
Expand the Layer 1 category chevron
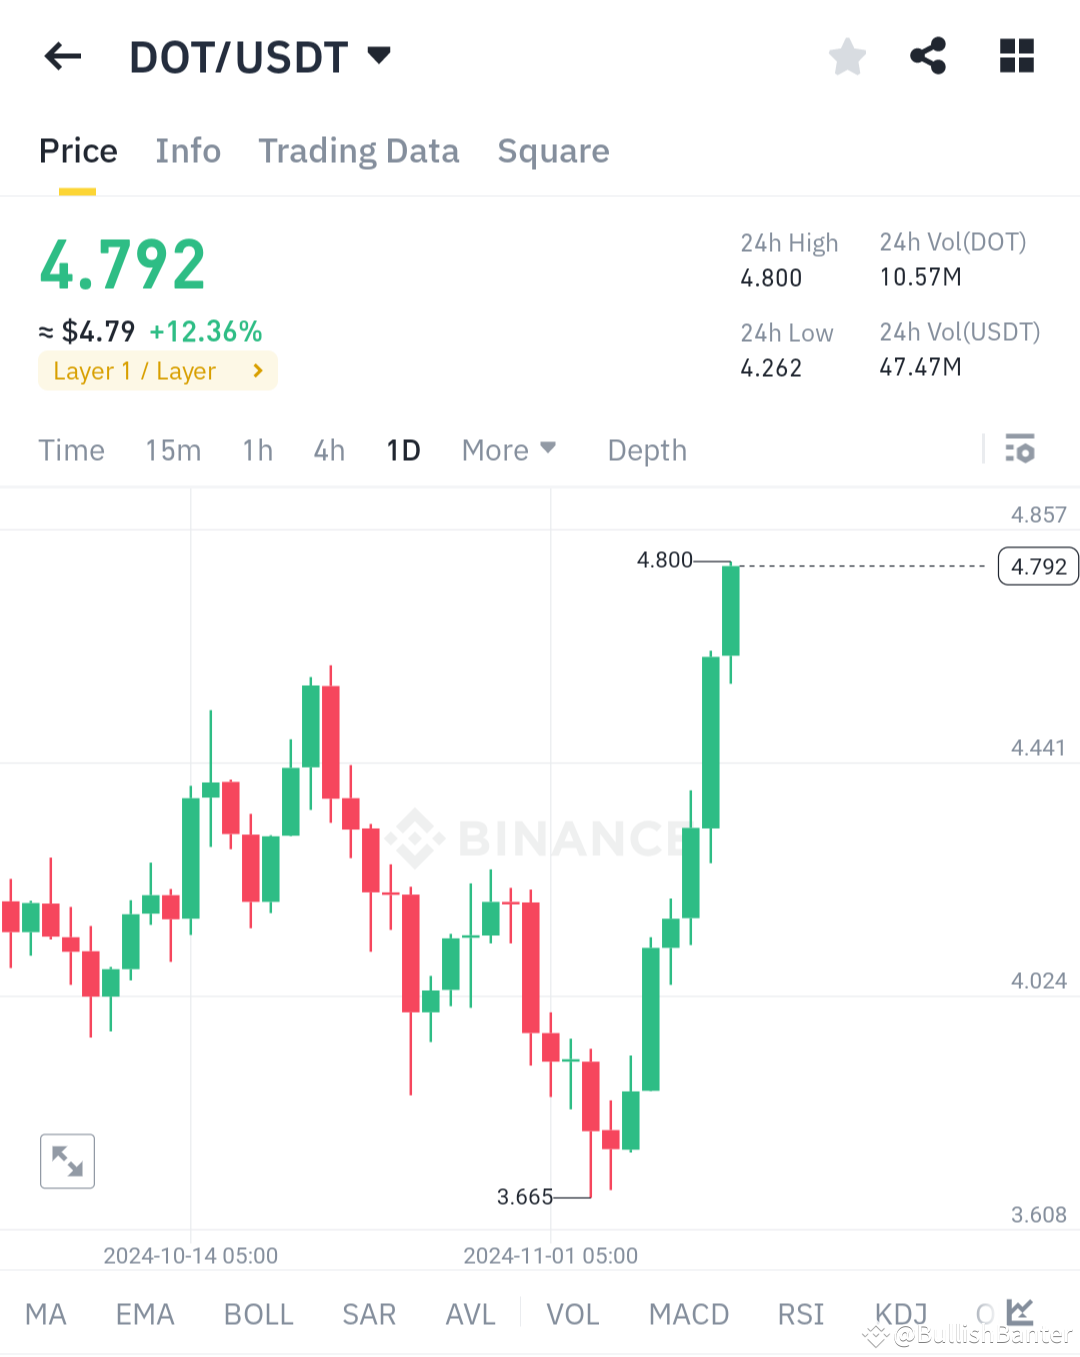click(x=258, y=371)
